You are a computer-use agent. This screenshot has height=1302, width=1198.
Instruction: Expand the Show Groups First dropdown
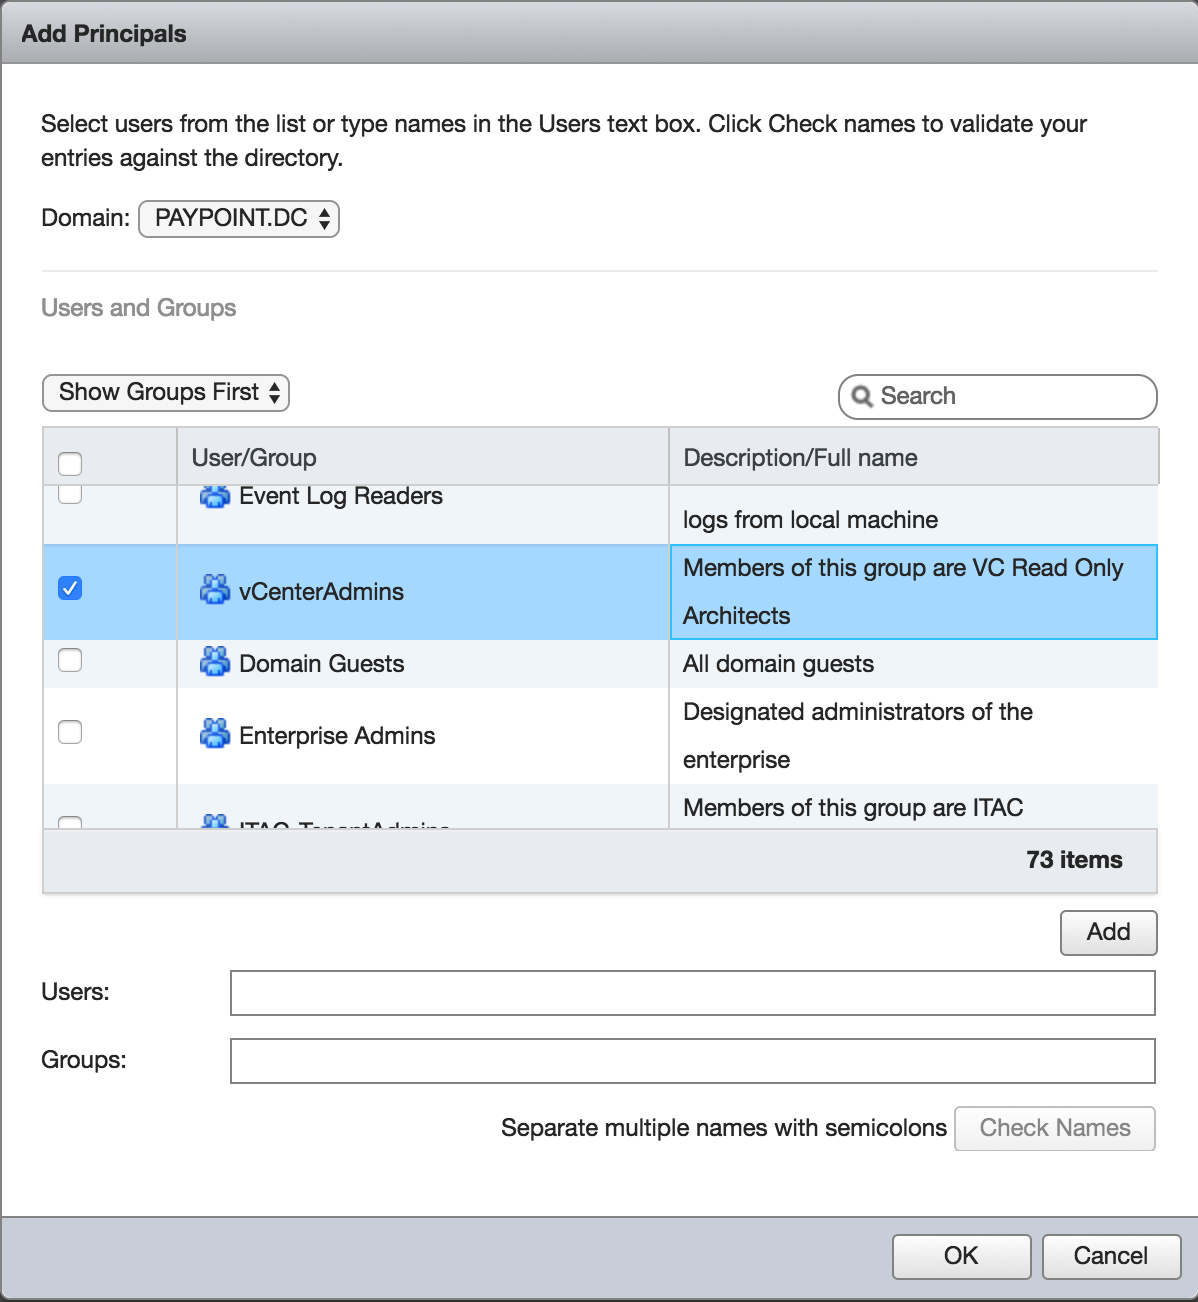(166, 393)
